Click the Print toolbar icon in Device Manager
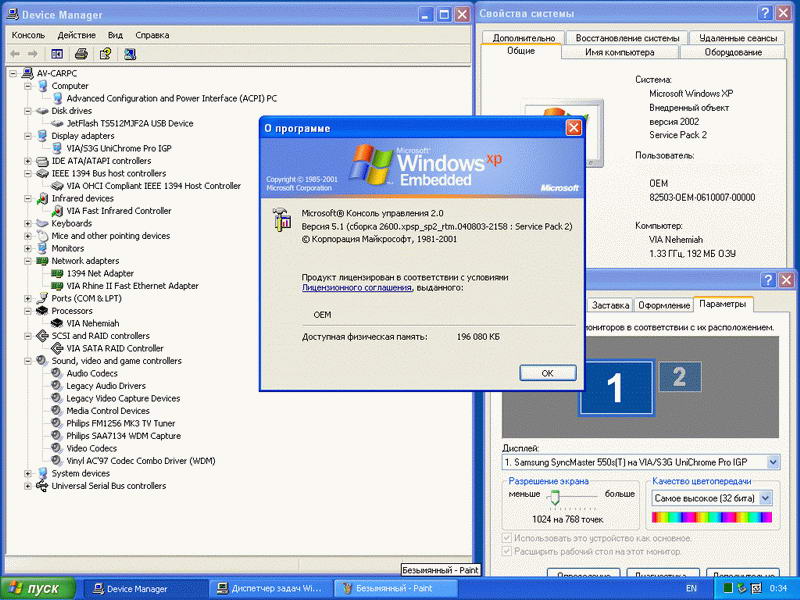The width and height of the screenshot is (800, 600). [x=82, y=53]
